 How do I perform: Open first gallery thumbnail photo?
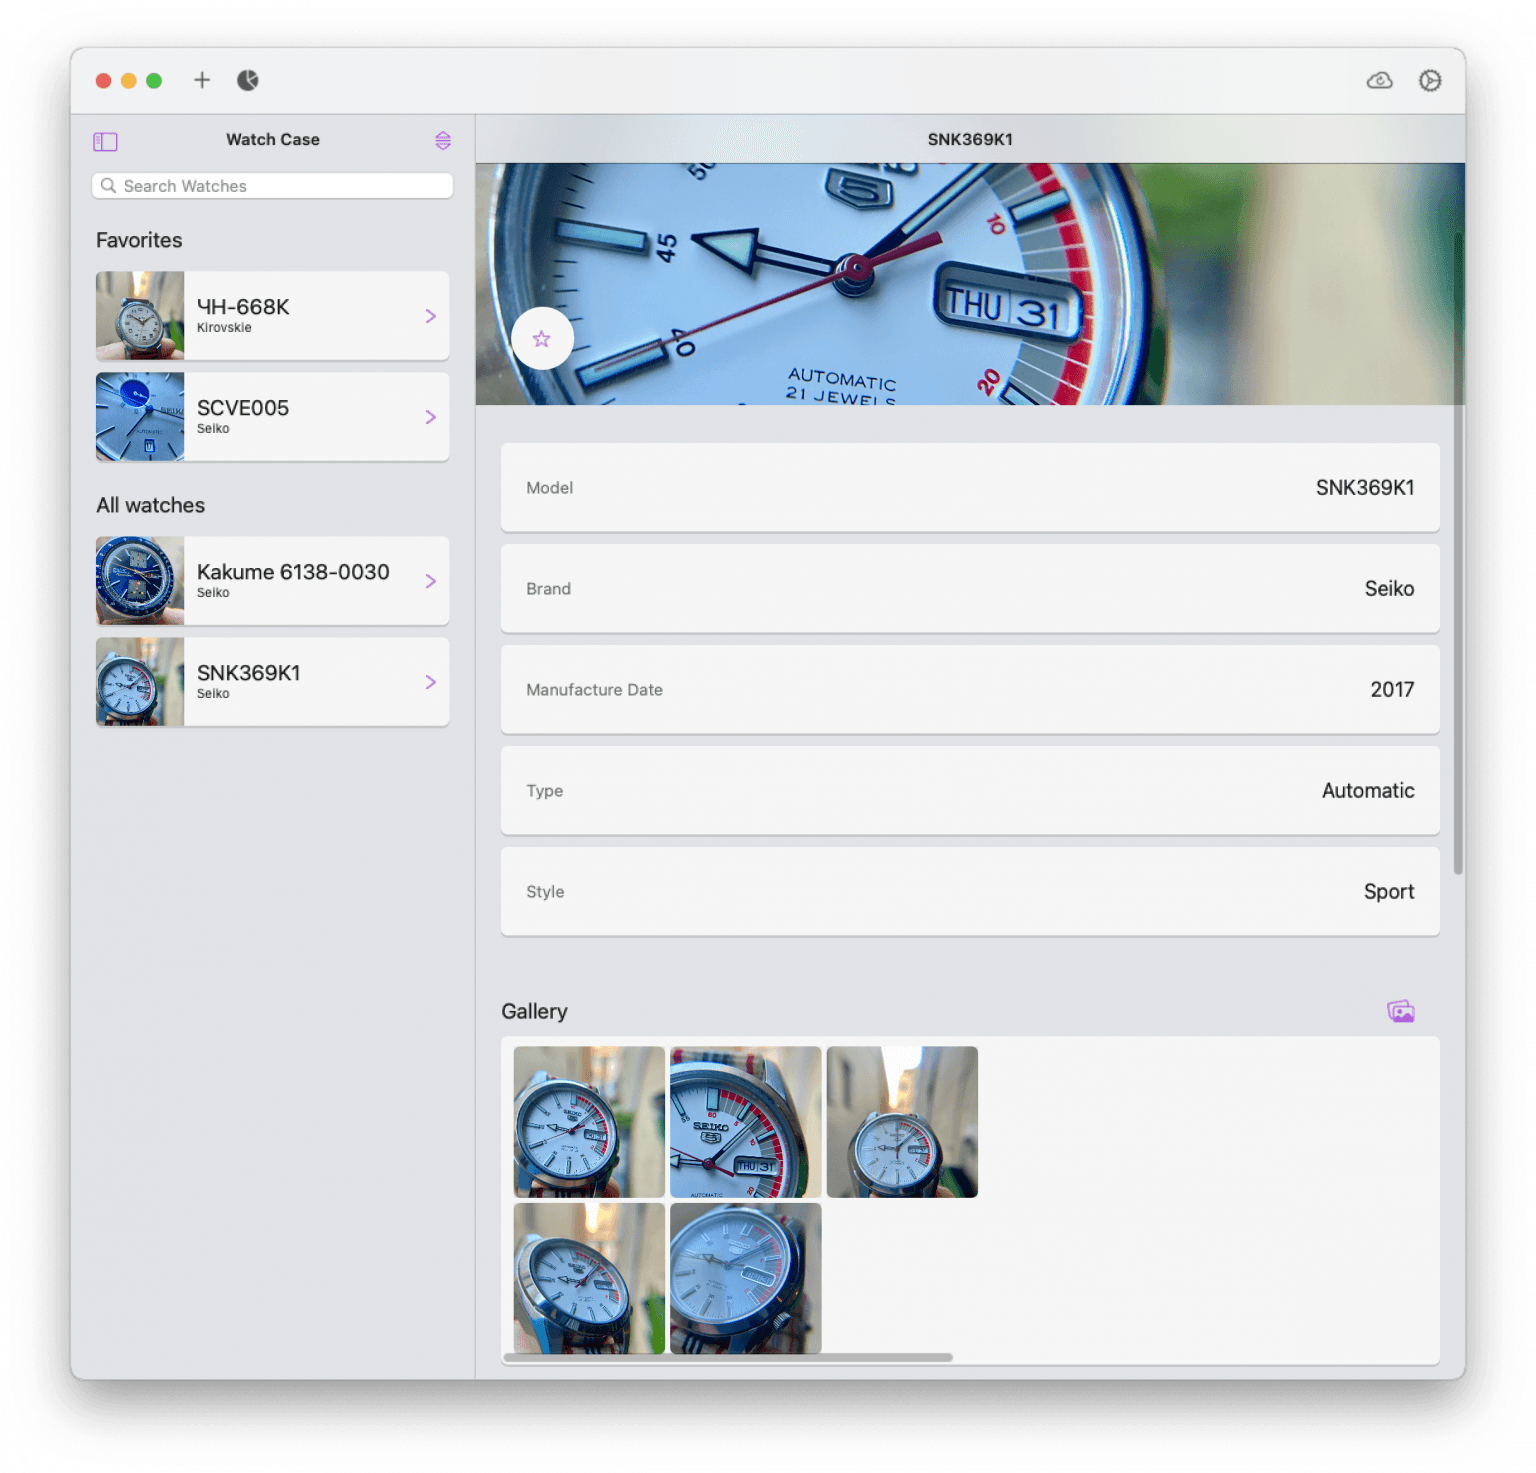tap(589, 1121)
